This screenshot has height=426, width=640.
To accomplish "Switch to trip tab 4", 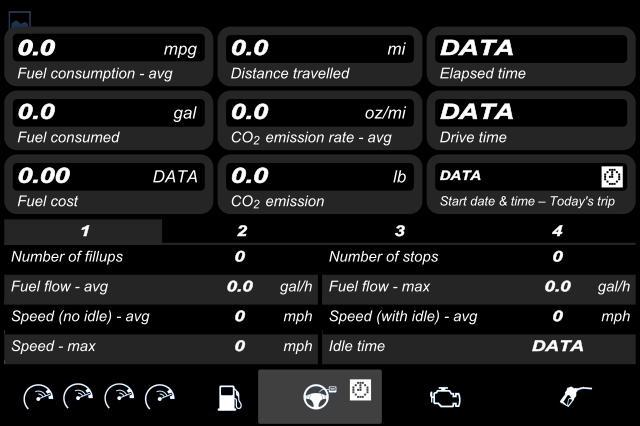I will coord(557,231).
